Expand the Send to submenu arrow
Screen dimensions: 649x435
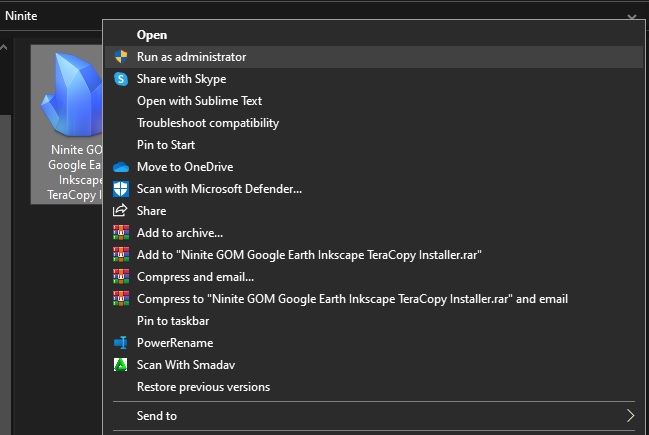tap(630, 415)
